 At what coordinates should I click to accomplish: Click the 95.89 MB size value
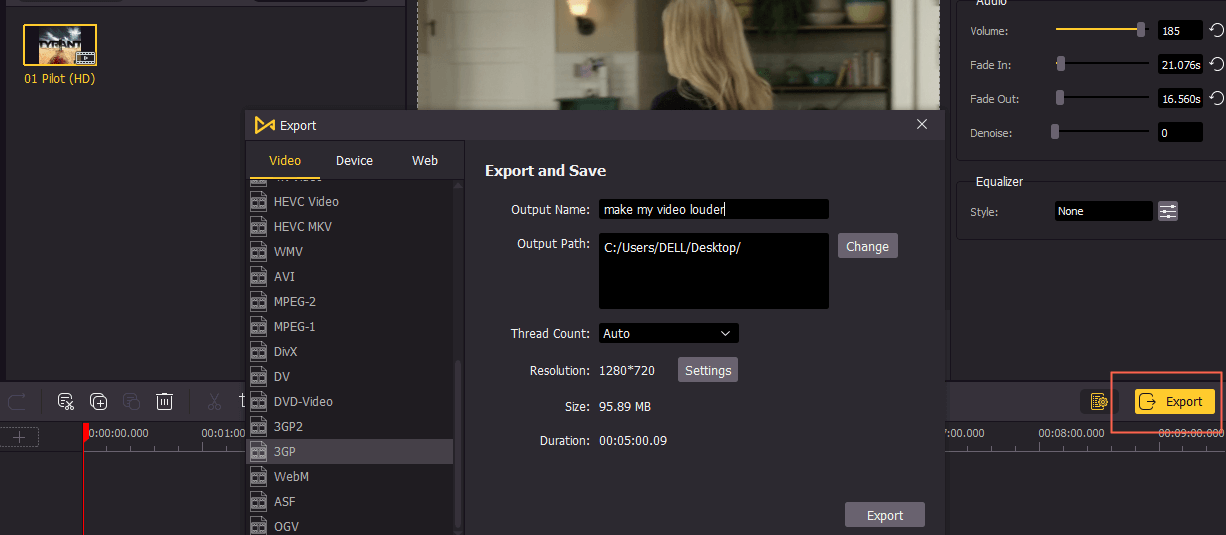point(625,407)
